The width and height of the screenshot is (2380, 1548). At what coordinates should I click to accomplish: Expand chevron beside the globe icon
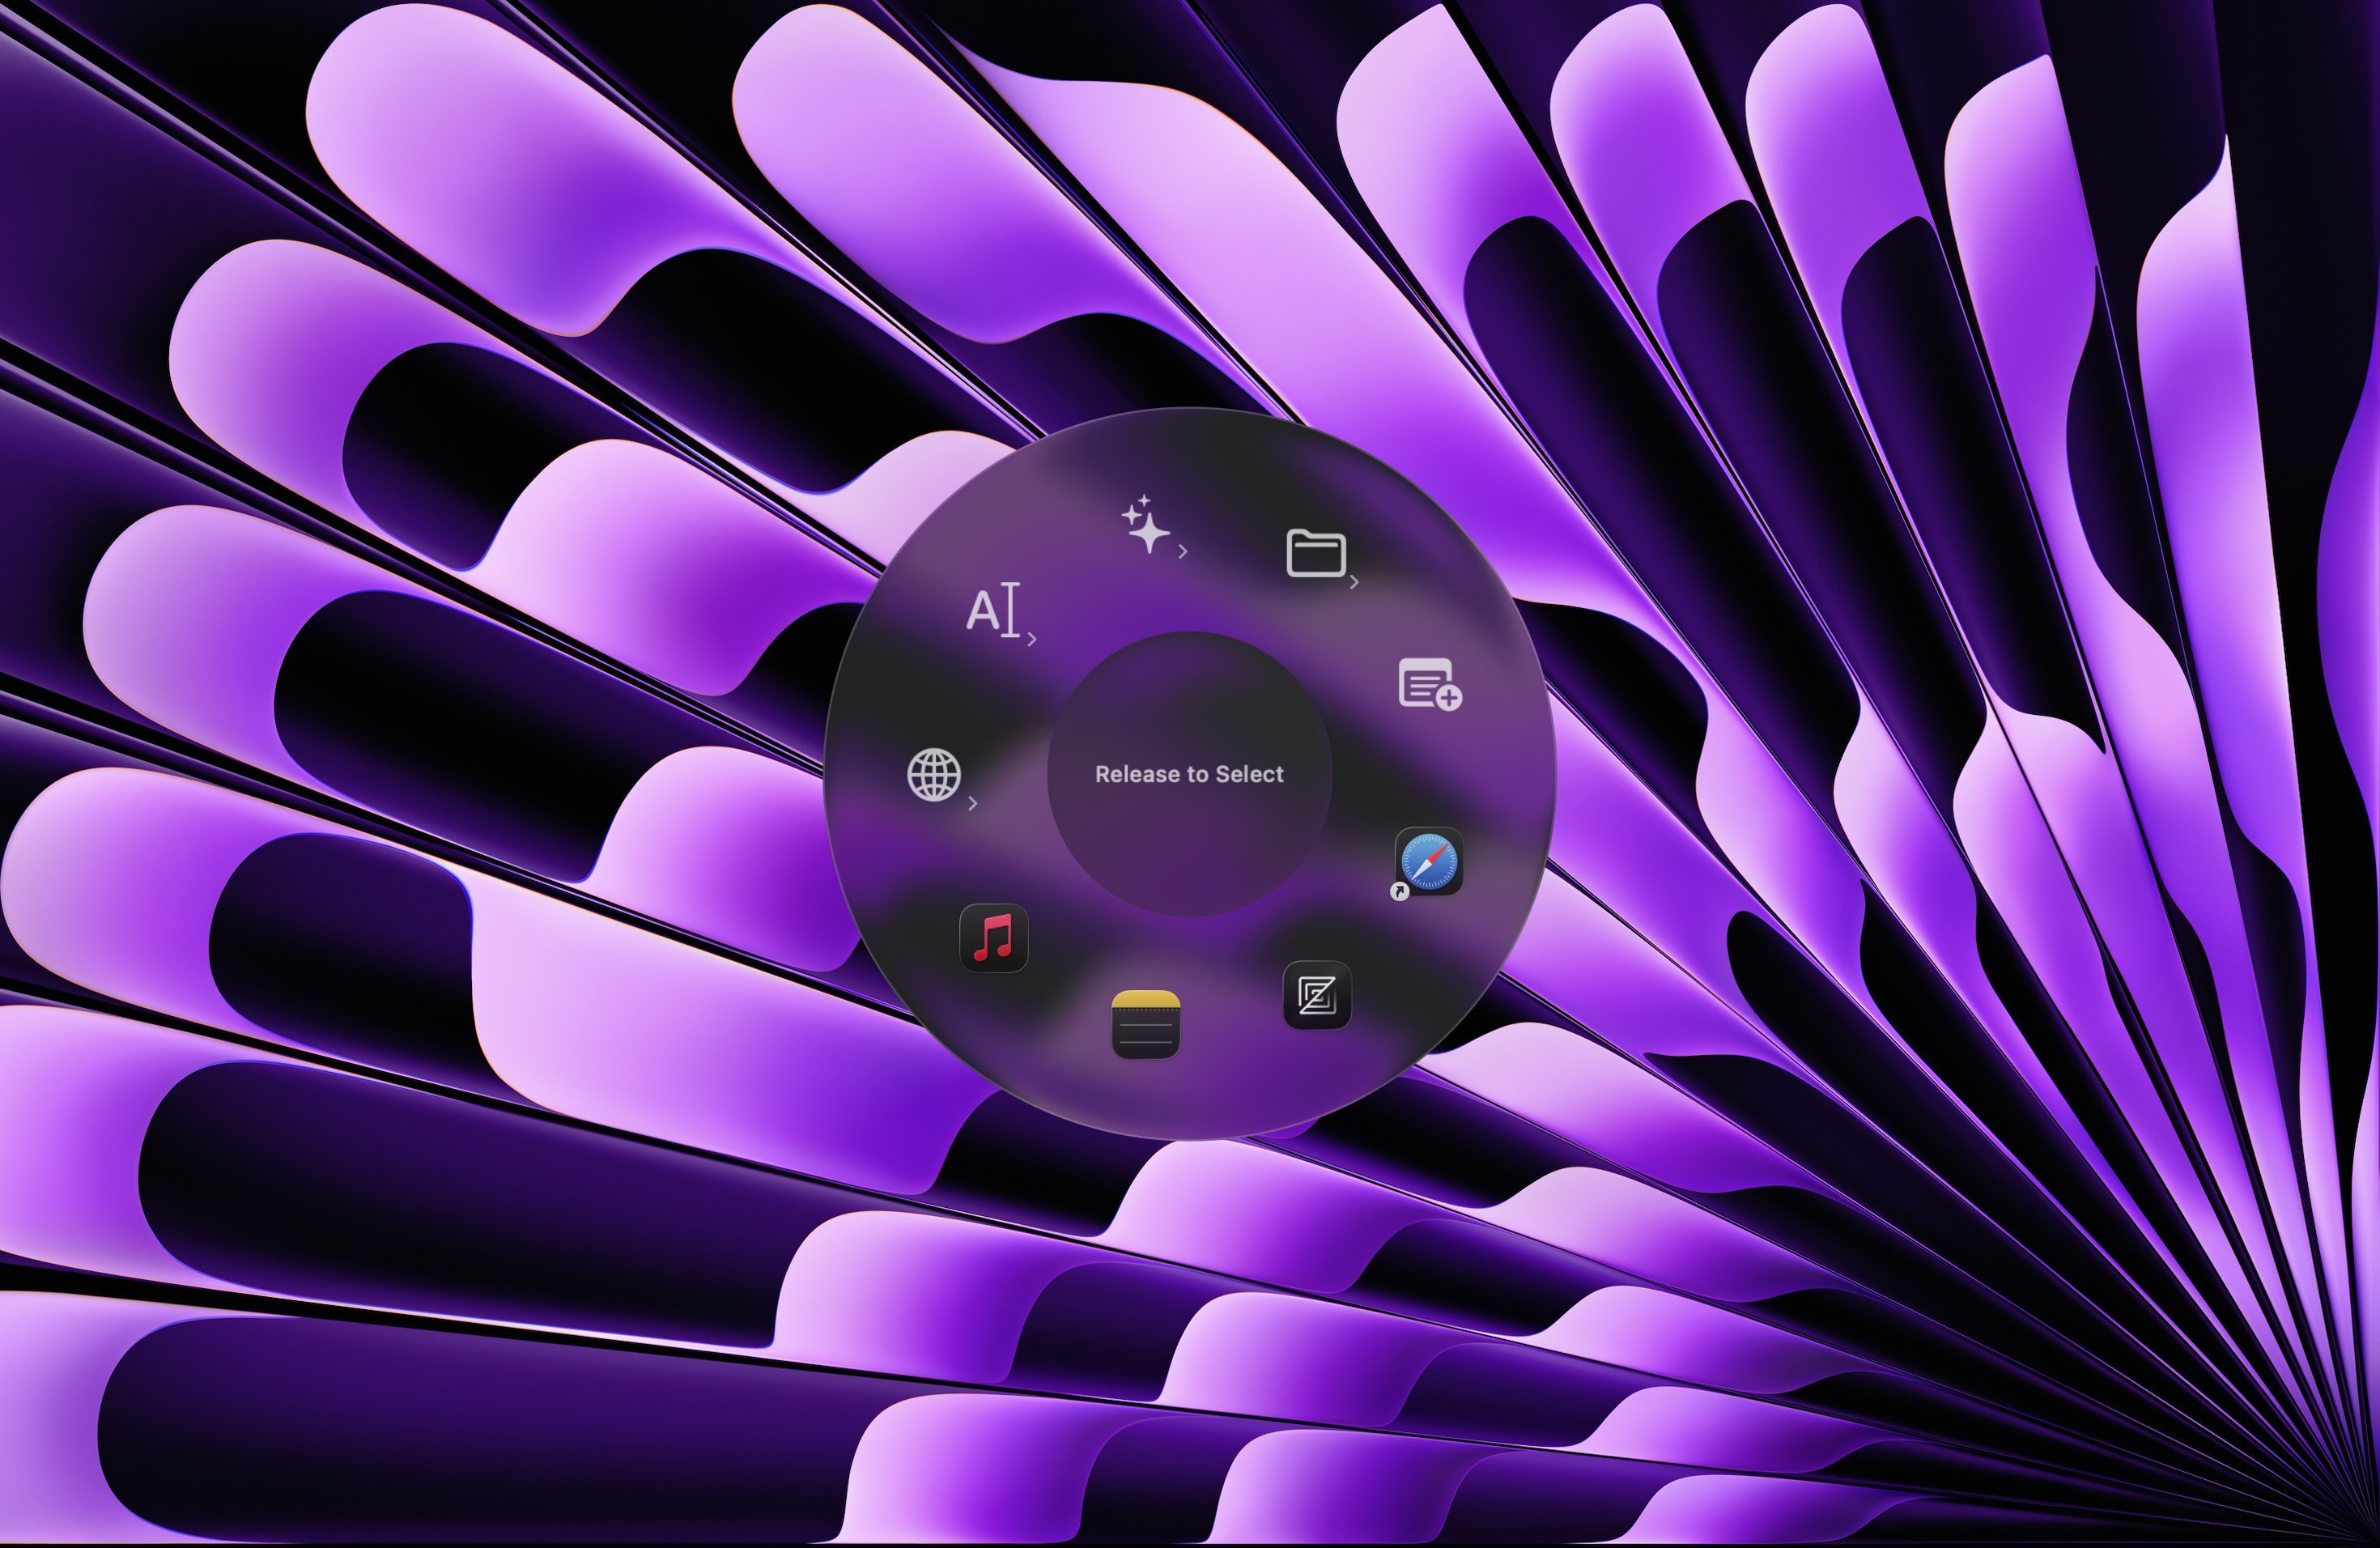[972, 803]
